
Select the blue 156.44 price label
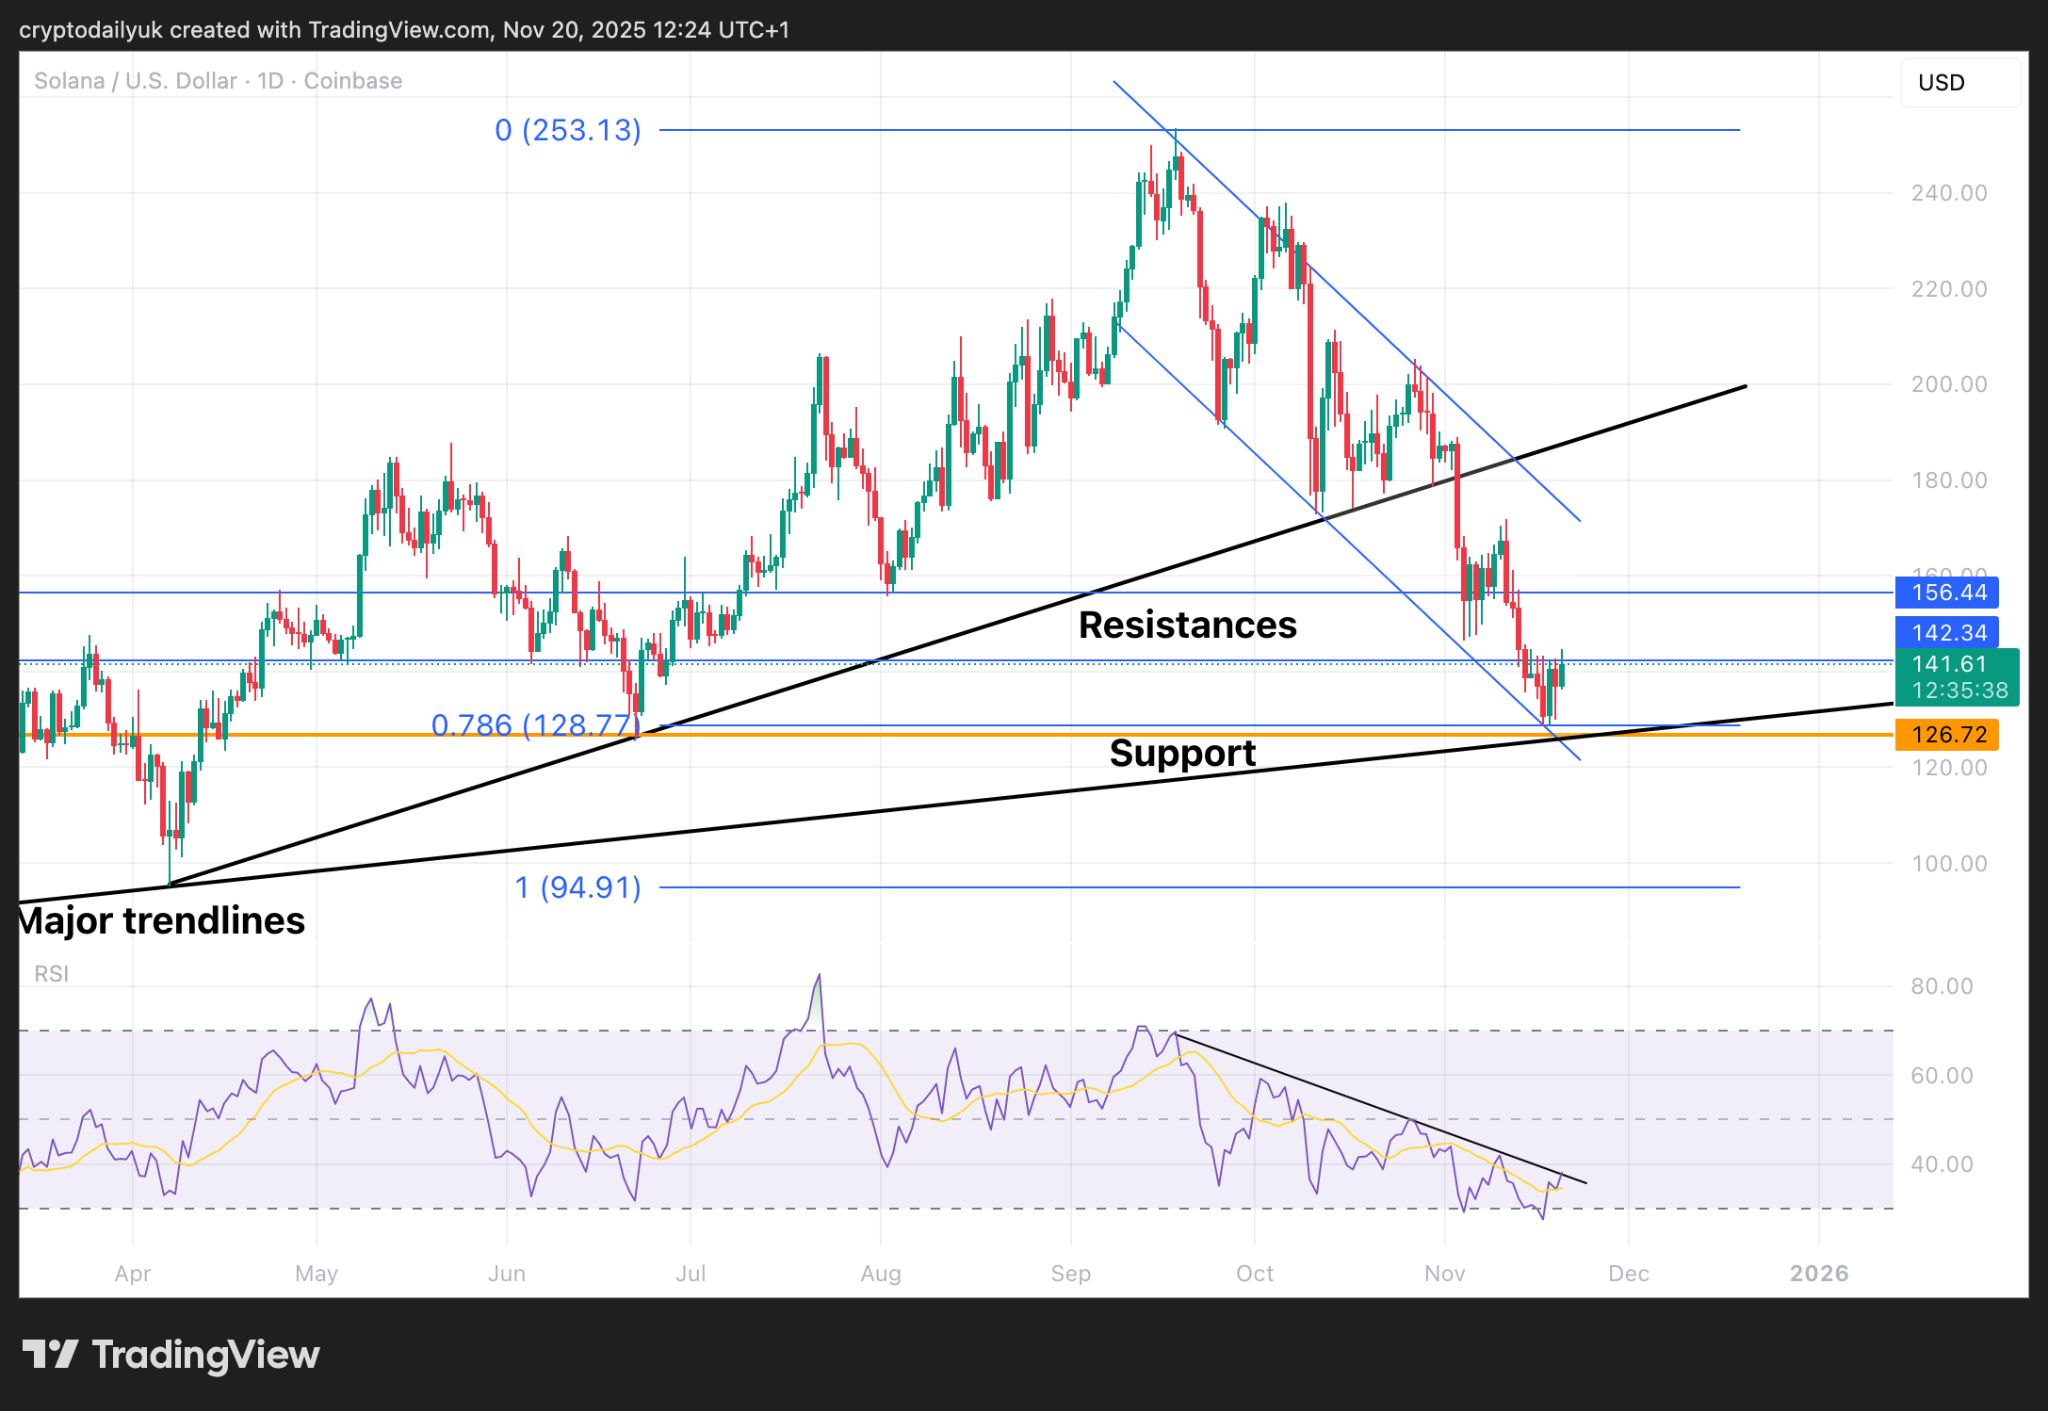pos(1947,592)
